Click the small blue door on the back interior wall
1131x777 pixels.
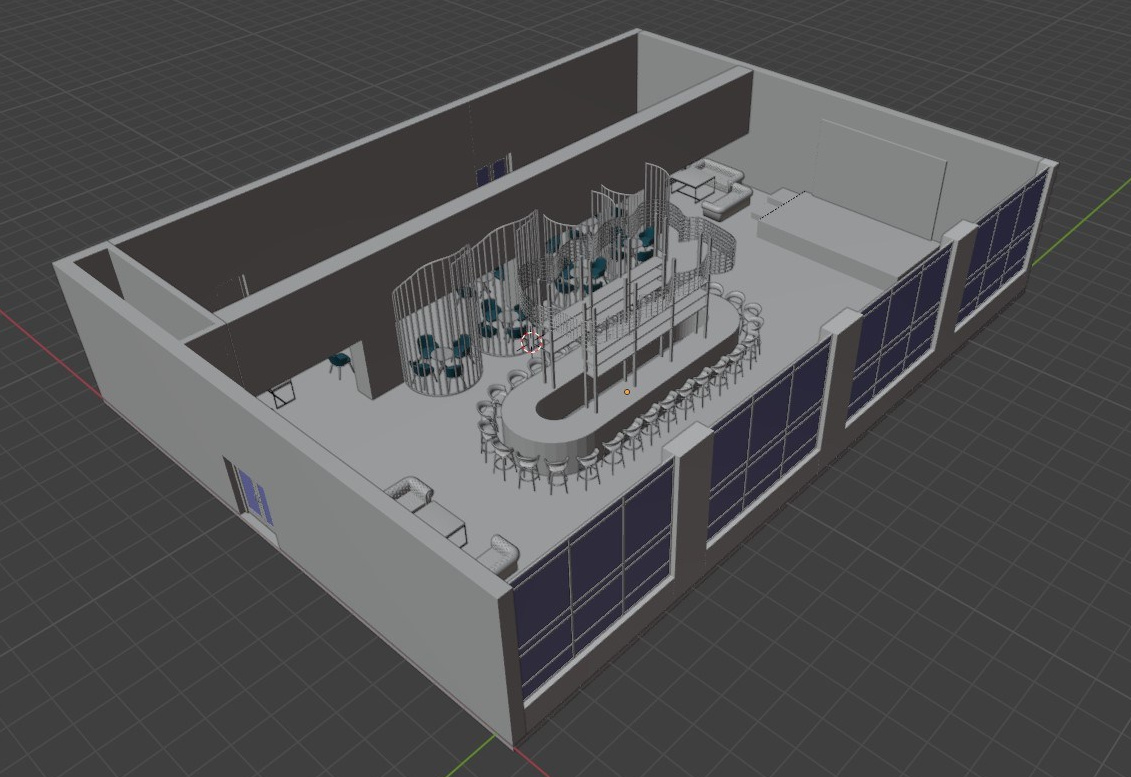492,171
